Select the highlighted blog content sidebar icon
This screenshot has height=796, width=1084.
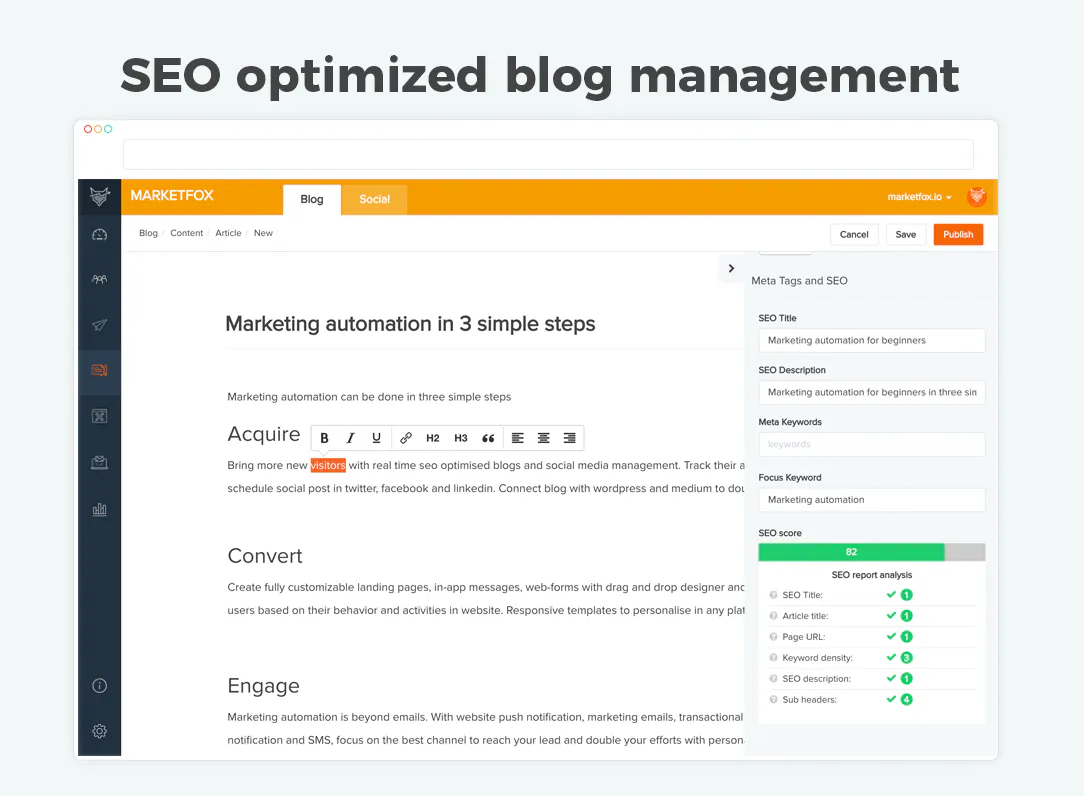point(100,371)
